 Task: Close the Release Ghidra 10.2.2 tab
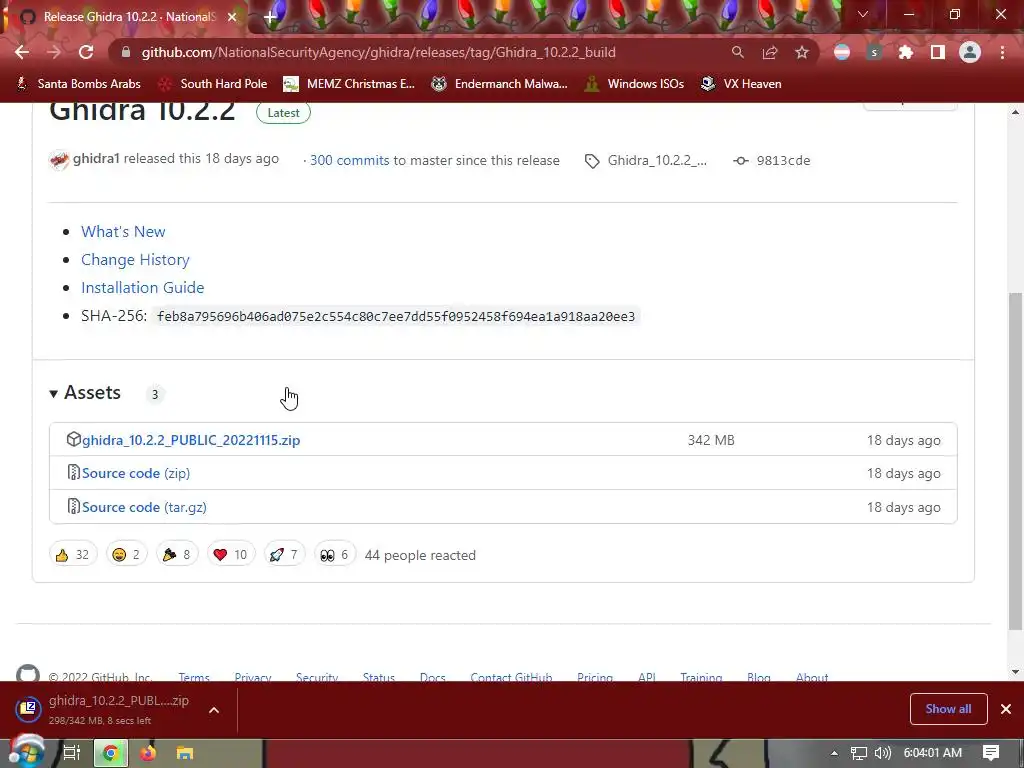pyautogui.click(x=232, y=17)
